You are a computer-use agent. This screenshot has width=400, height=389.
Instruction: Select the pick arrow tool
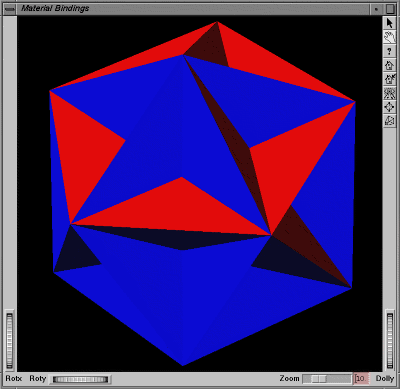click(389, 23)
